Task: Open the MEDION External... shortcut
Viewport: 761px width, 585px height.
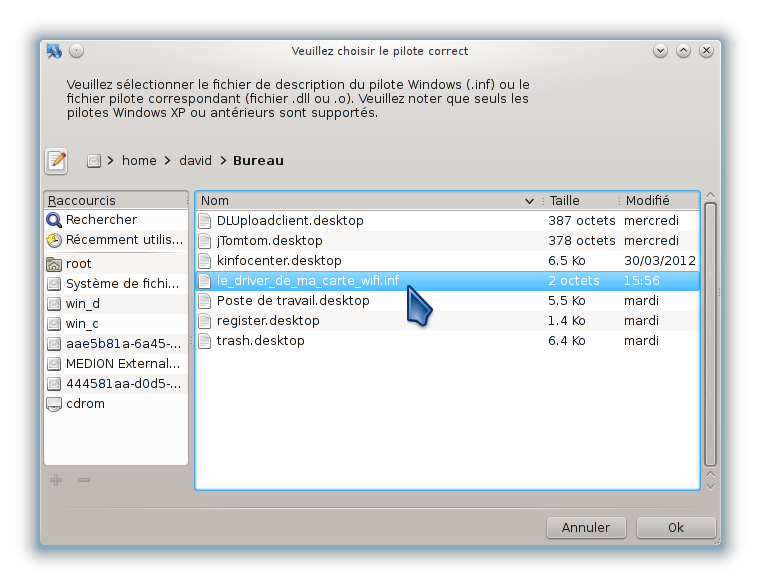Action: [x=116, y=364]
